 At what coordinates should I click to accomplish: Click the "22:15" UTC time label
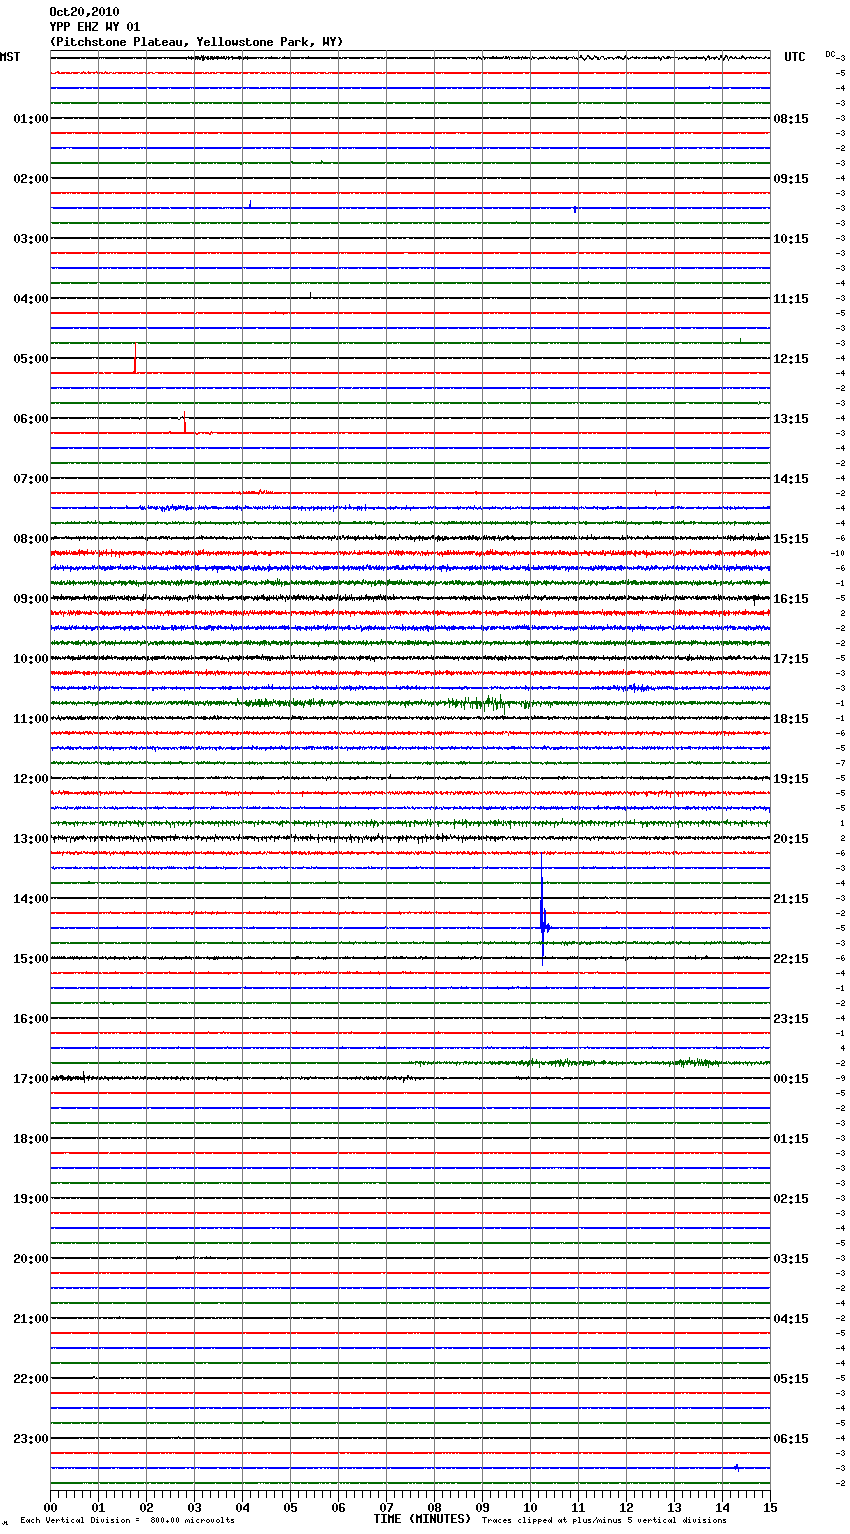tap(791, 959)
